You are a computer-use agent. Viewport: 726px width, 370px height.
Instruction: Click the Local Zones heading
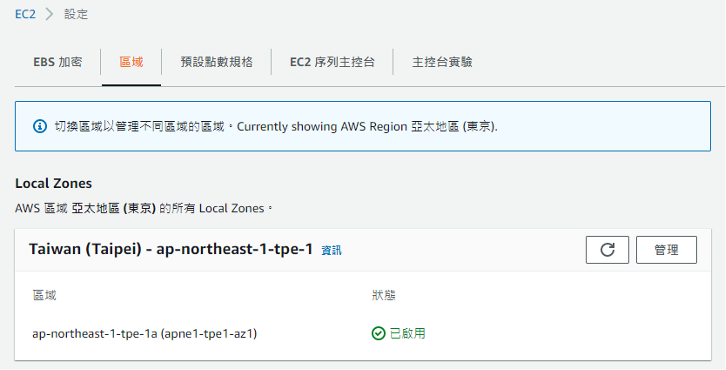click(x=53, y=183)
